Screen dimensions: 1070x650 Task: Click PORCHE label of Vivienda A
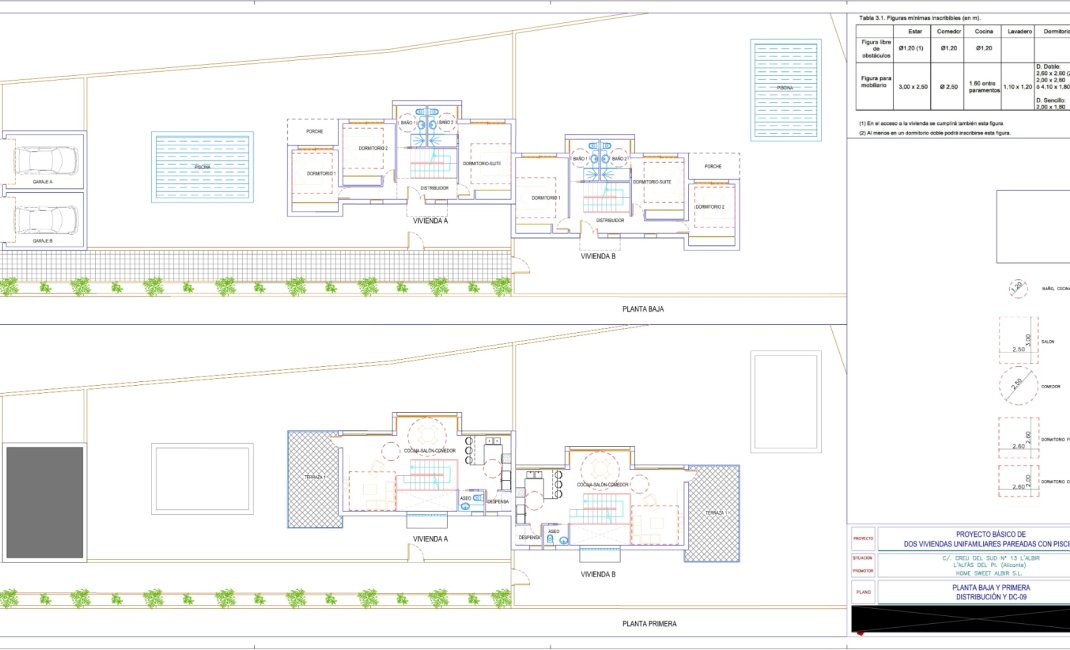coord(315,131)
